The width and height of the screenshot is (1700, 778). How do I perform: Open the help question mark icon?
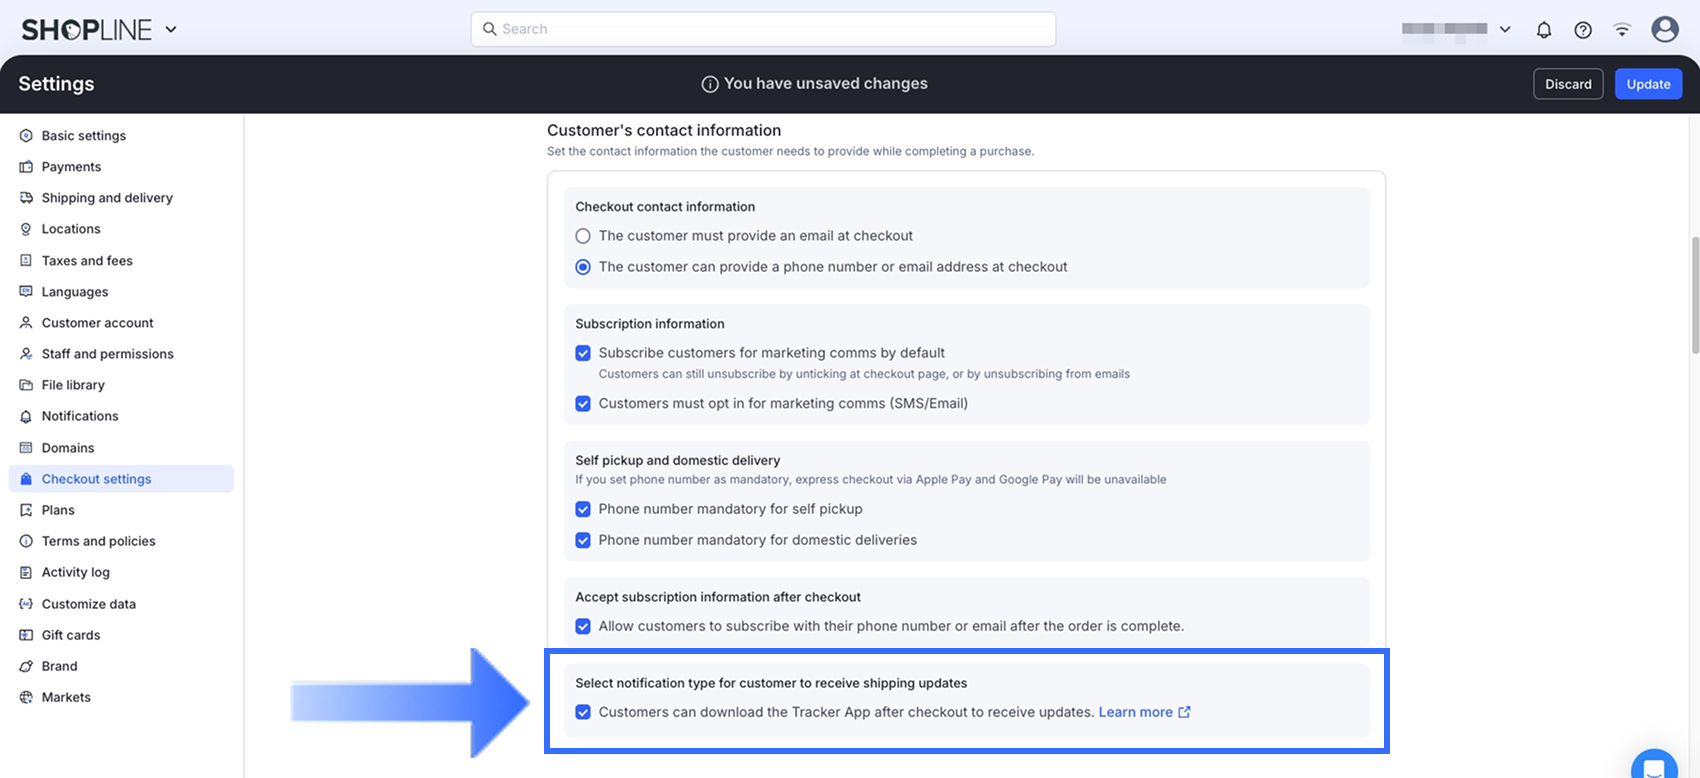click(x=1583, y=30)
